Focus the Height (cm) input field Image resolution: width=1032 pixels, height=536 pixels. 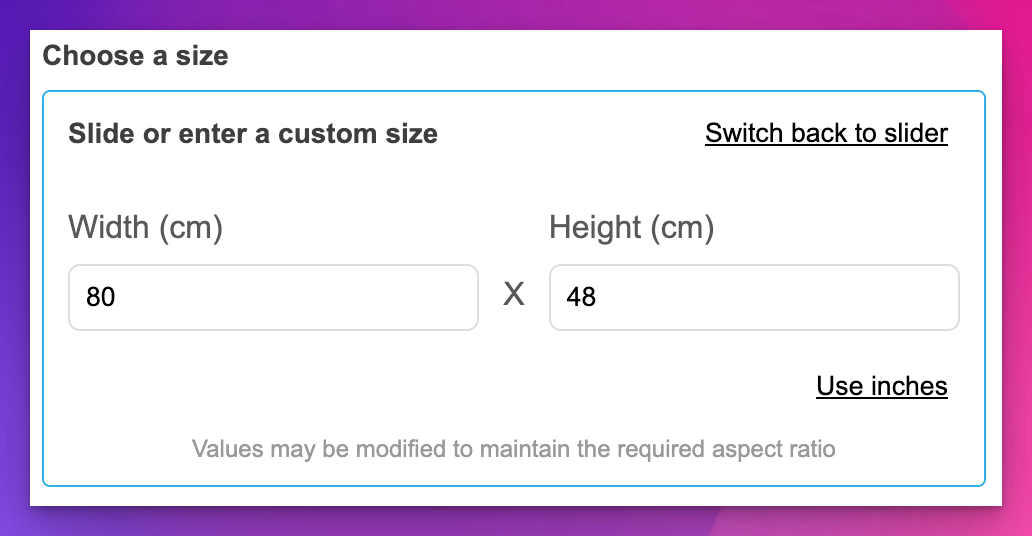click(753, 297)
